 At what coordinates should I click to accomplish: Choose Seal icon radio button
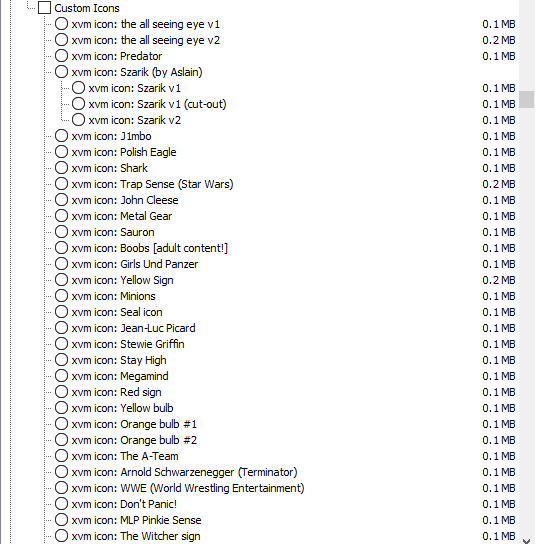coord(61,312)
